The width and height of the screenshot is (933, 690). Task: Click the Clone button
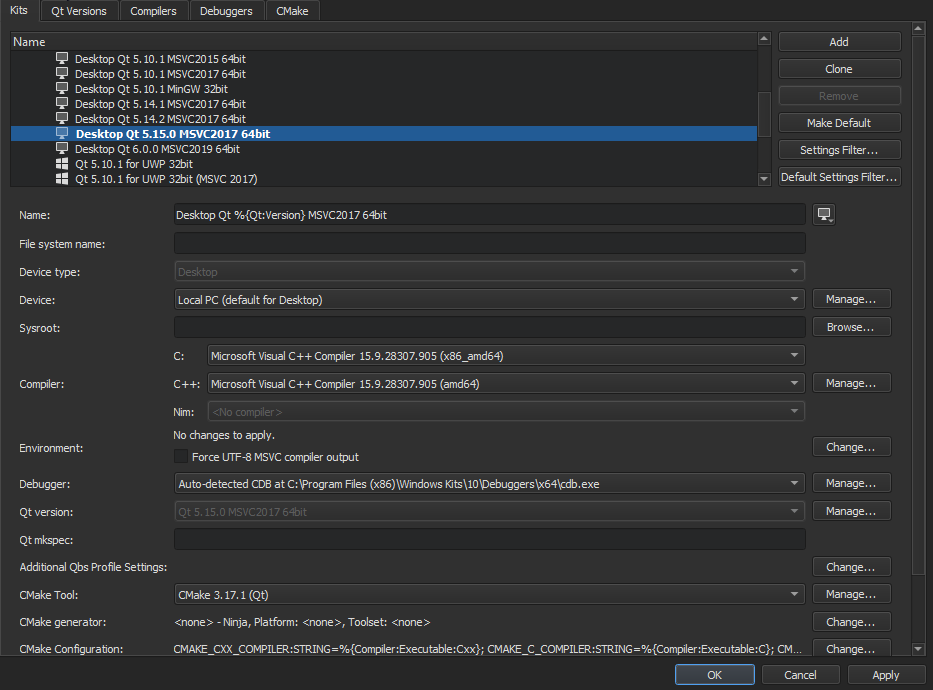click(x=839, y=69)
